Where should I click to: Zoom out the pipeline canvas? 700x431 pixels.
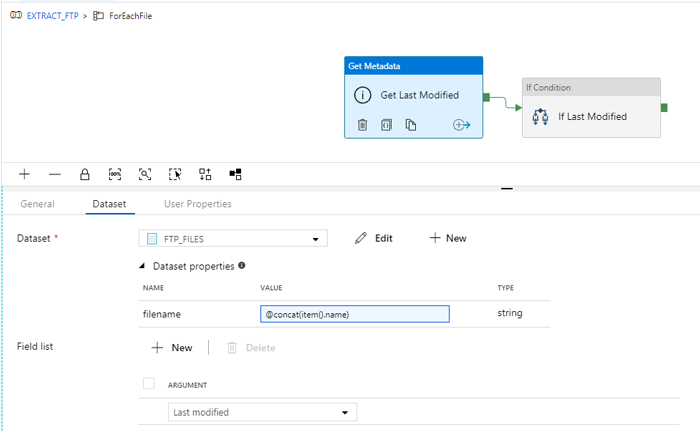tap(54, 174)
